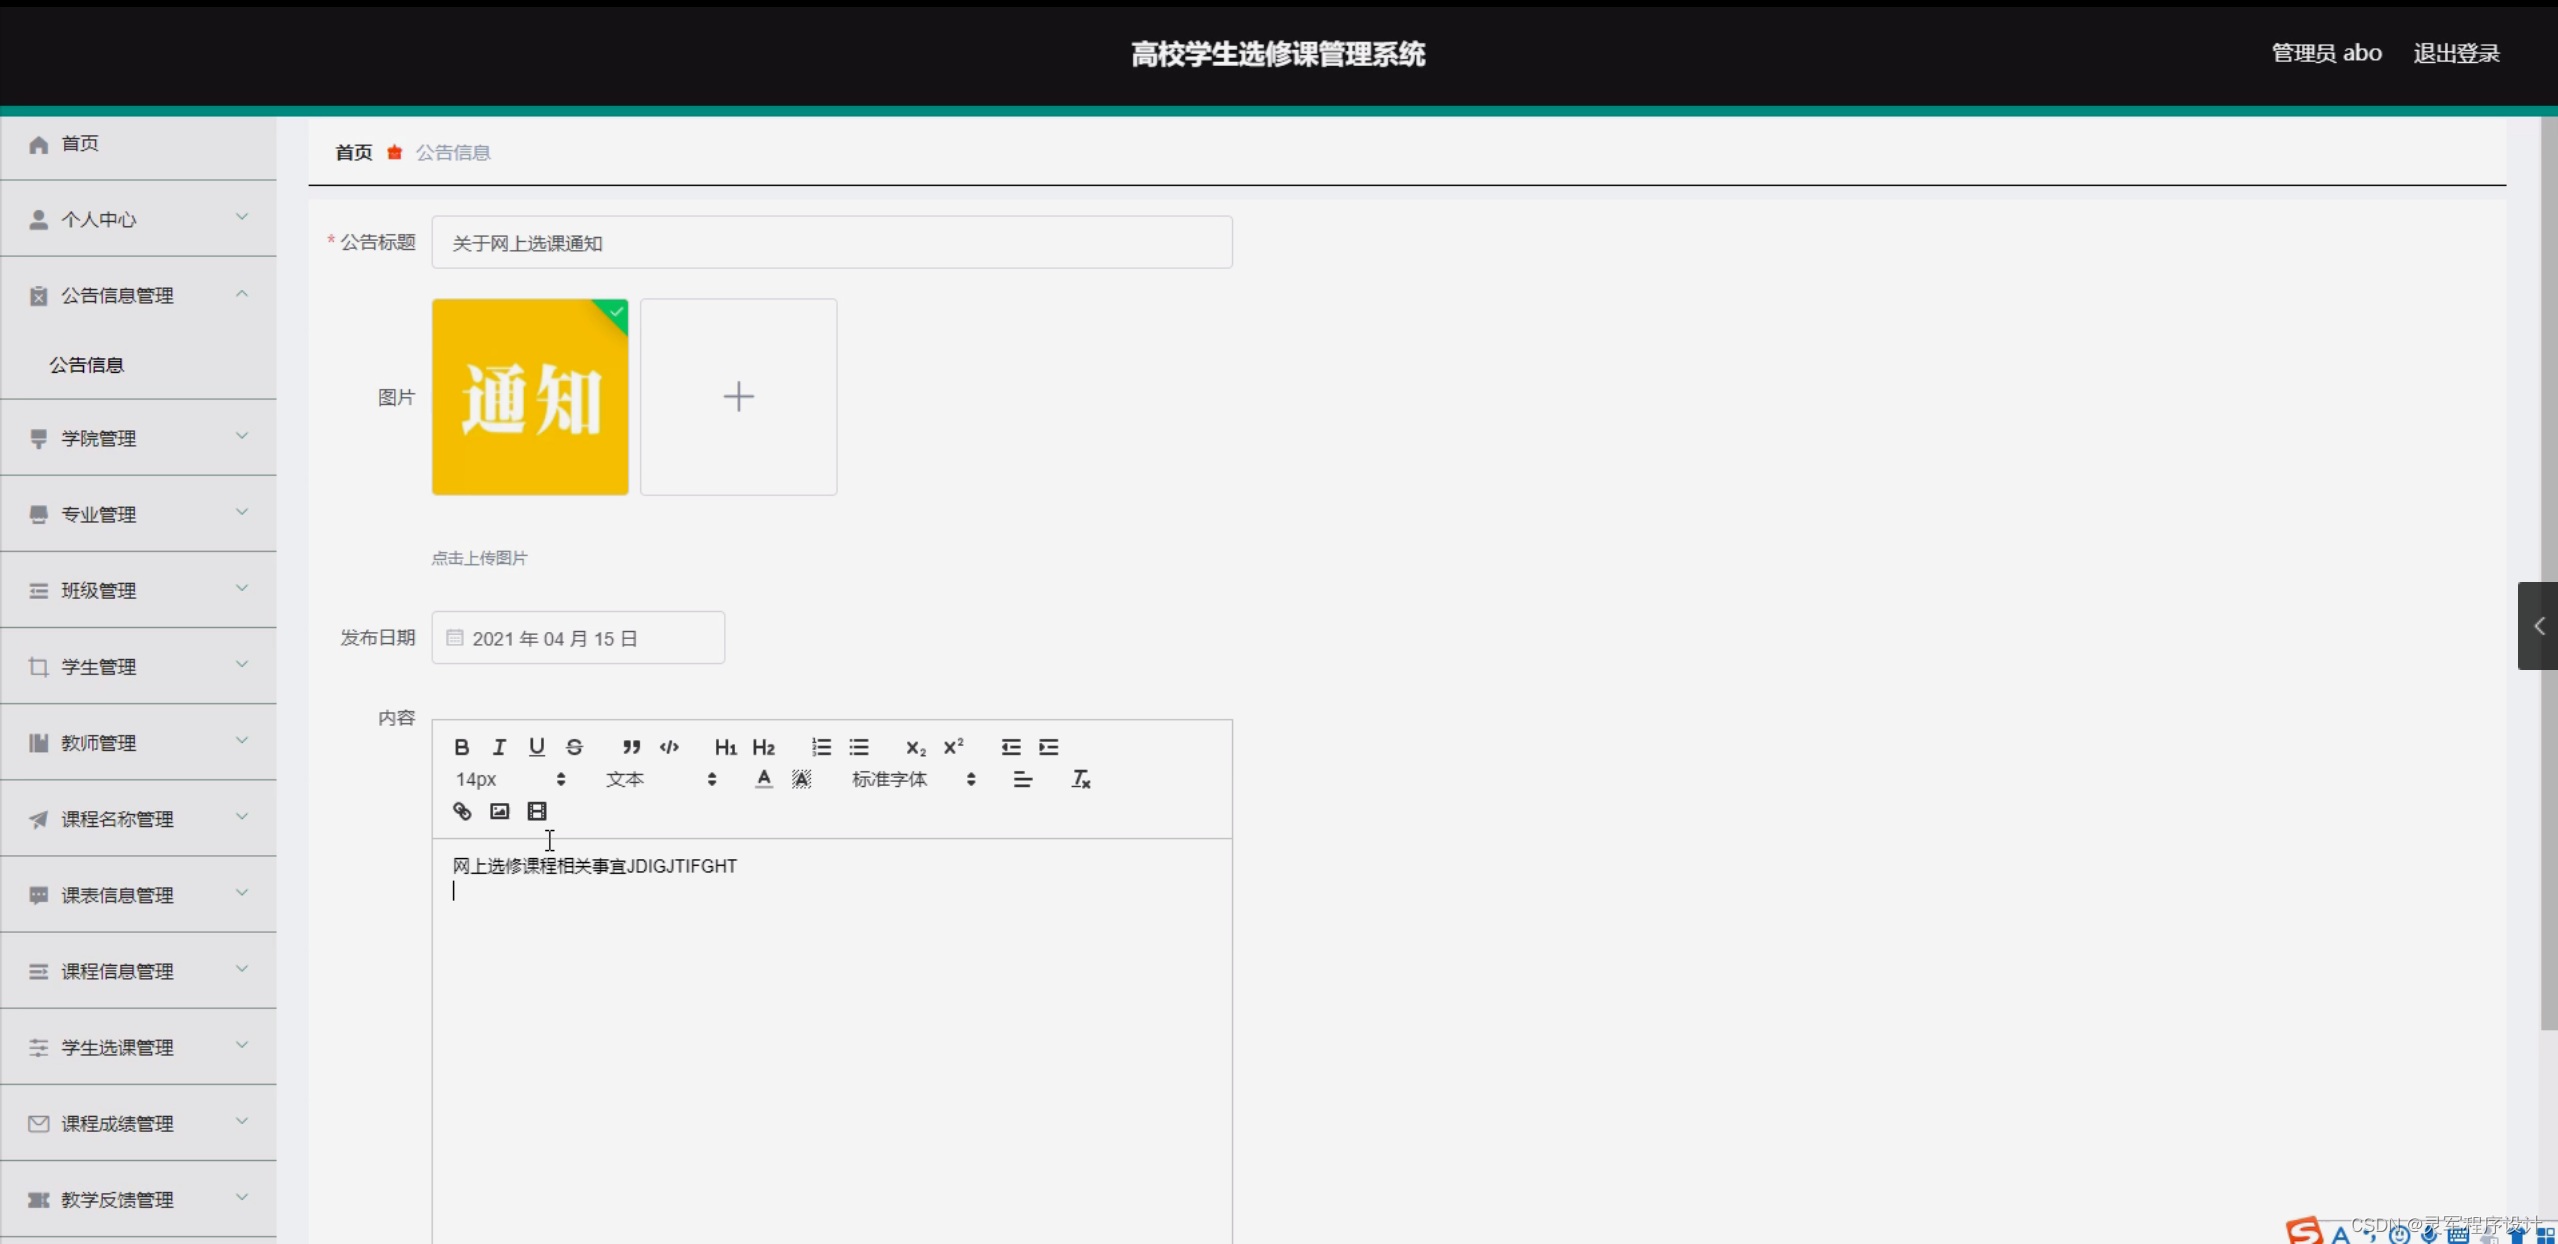
Task: Click the 首页 breadcrumb link
Action: (353, 152)
